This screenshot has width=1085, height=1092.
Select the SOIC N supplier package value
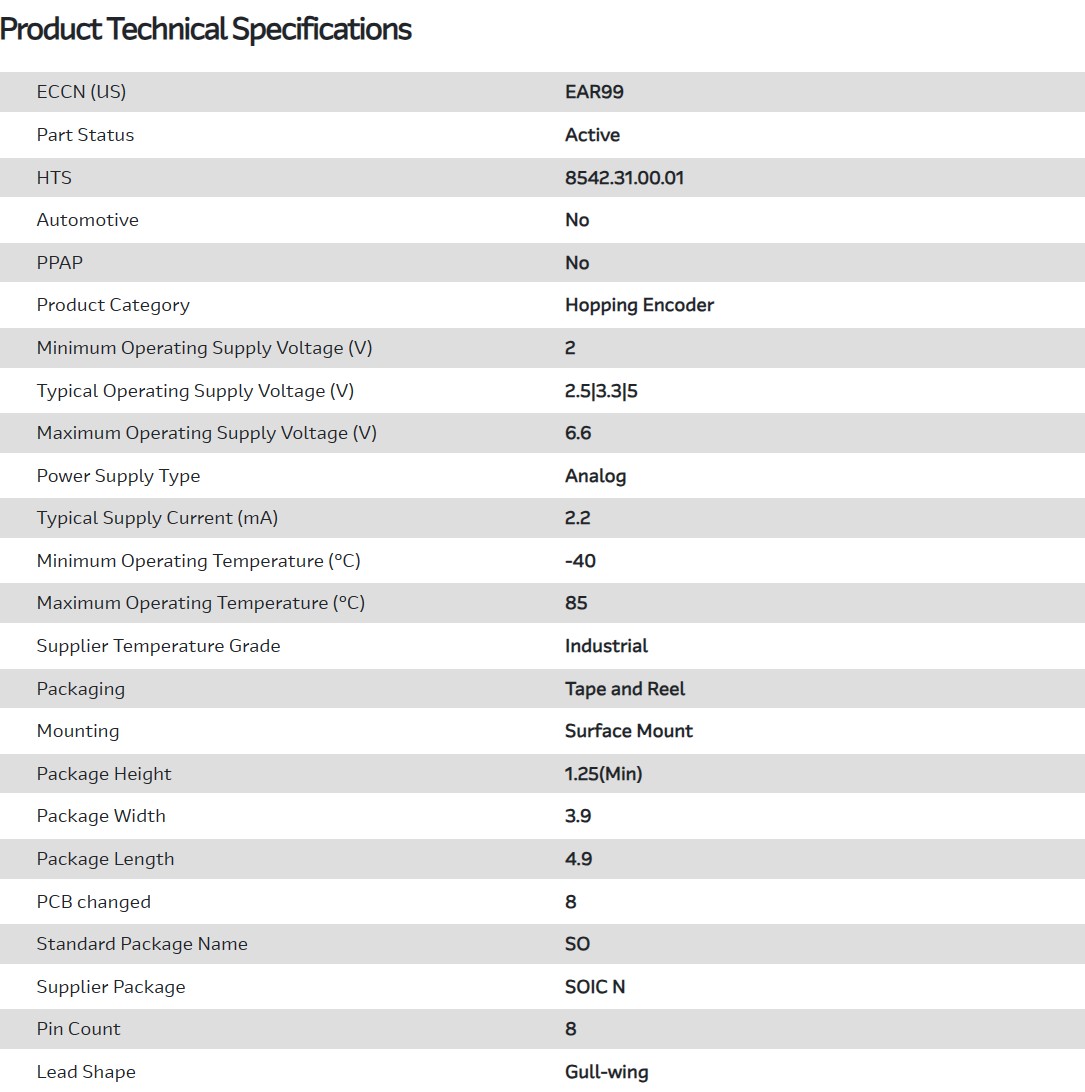595,987
